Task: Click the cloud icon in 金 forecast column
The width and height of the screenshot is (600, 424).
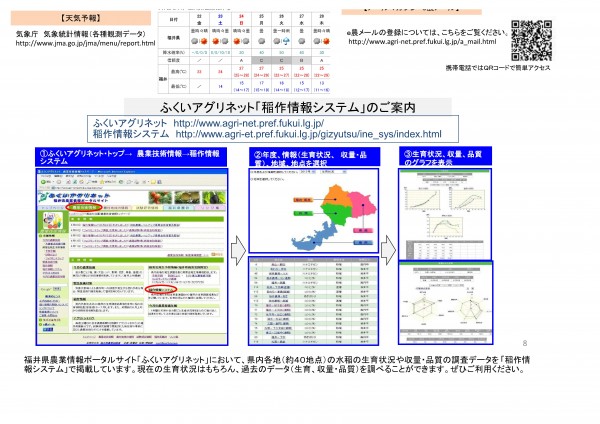Action: [x=195, y=41]
